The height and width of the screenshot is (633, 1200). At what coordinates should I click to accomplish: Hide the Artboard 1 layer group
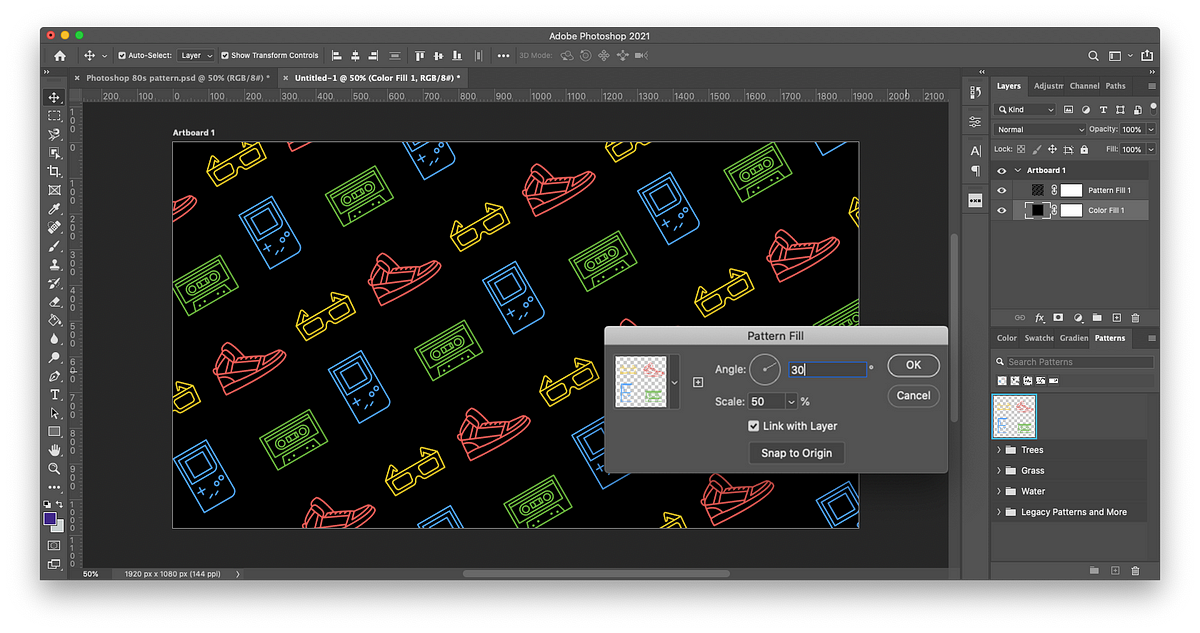[x=1002, y=170]
